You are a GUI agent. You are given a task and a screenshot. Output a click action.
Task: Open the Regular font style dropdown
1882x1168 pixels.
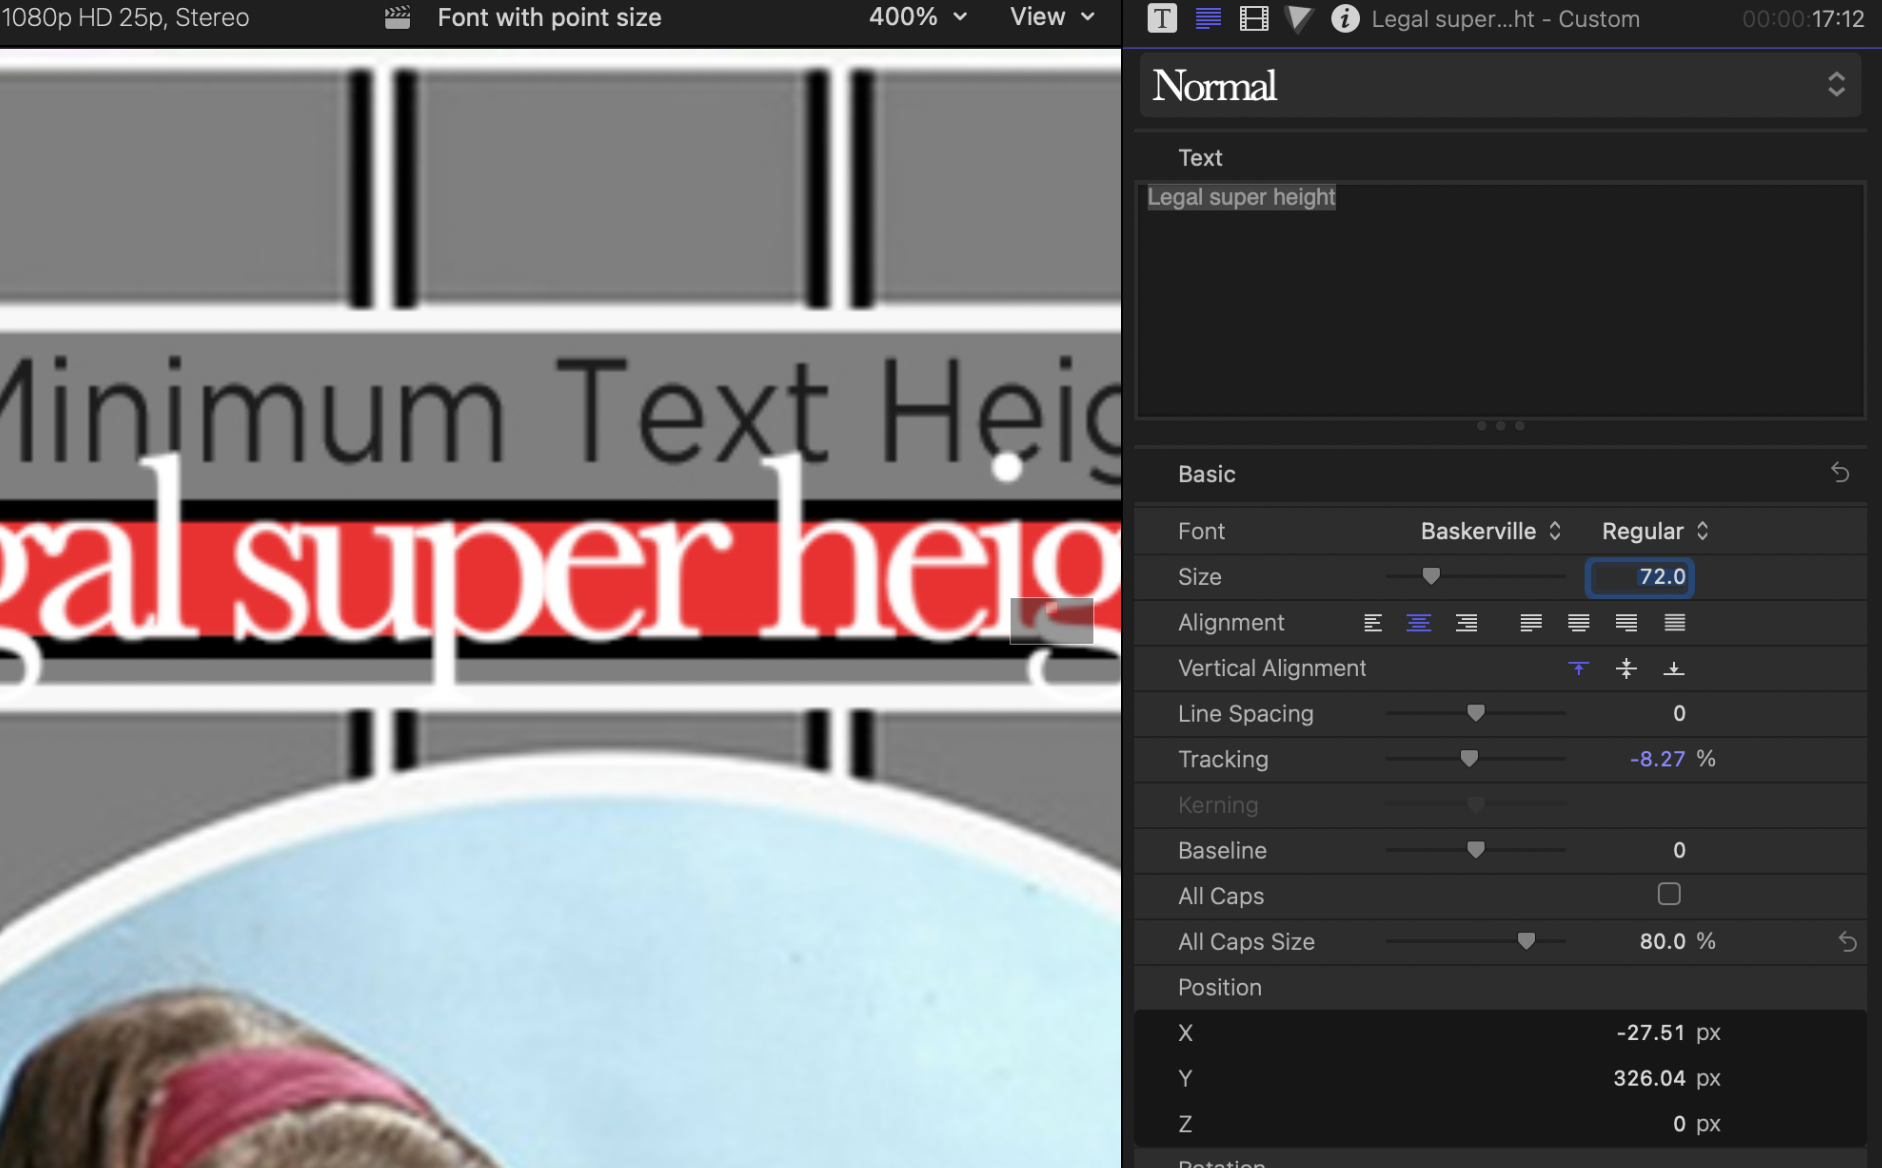1655,531
